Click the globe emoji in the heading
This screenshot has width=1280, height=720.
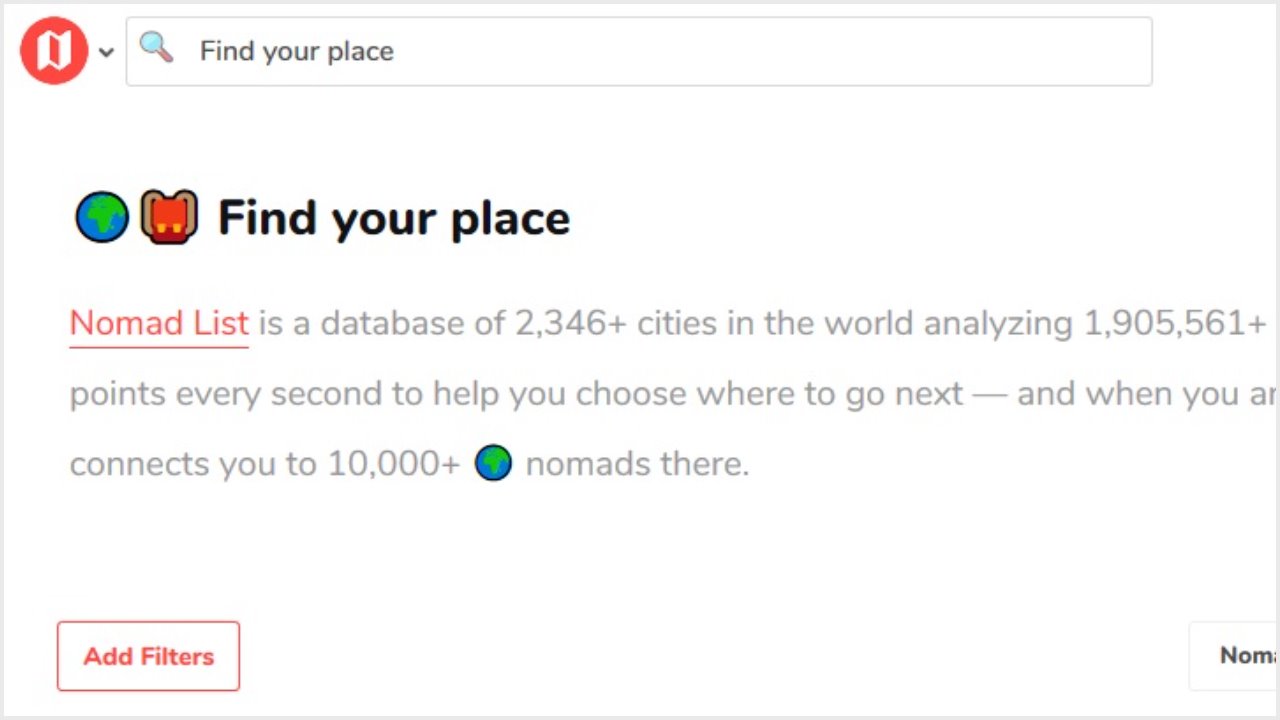(x=102, y=217)
